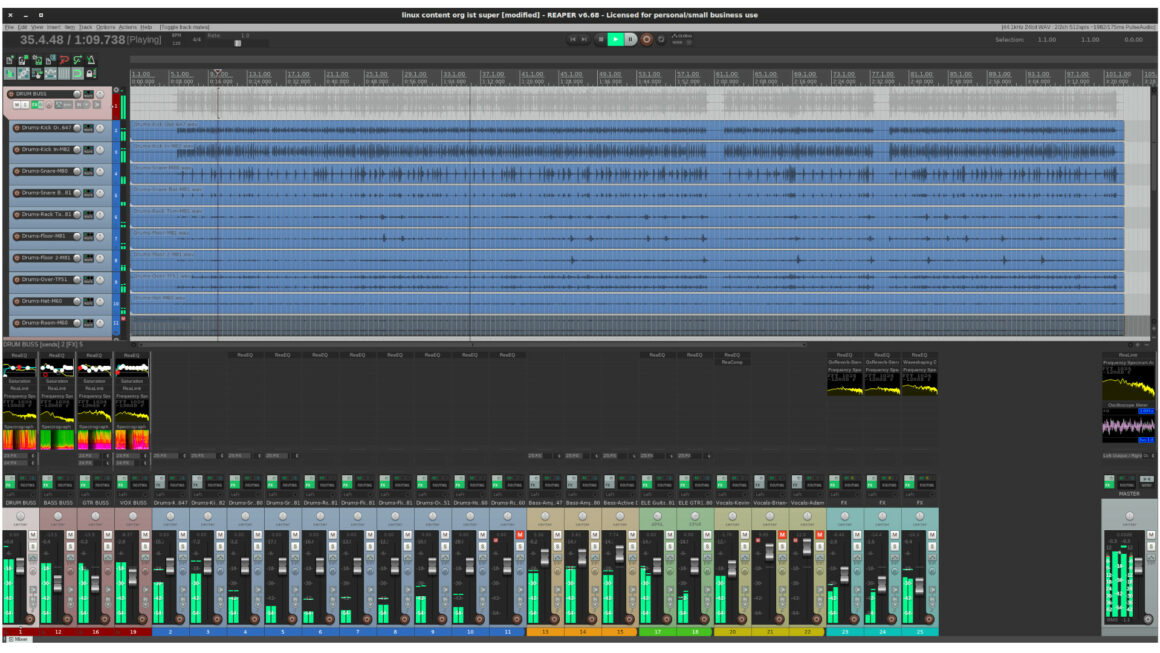Solo the BASS BUSS mixer channel

(x=68, y=546)
